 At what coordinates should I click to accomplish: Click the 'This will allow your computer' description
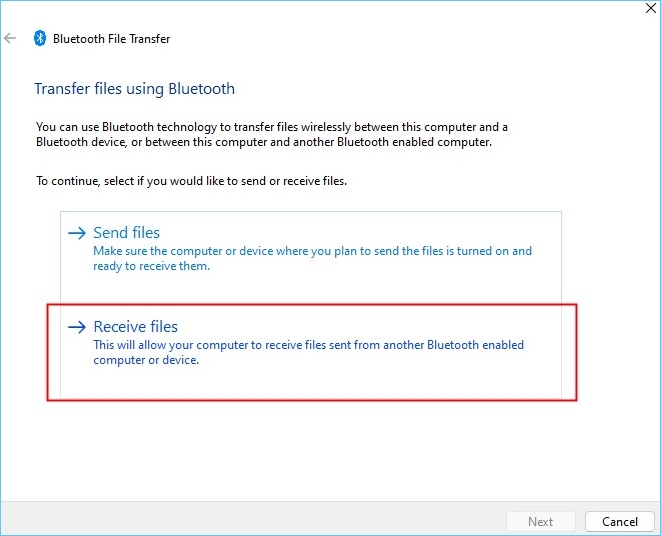point(309,353)
